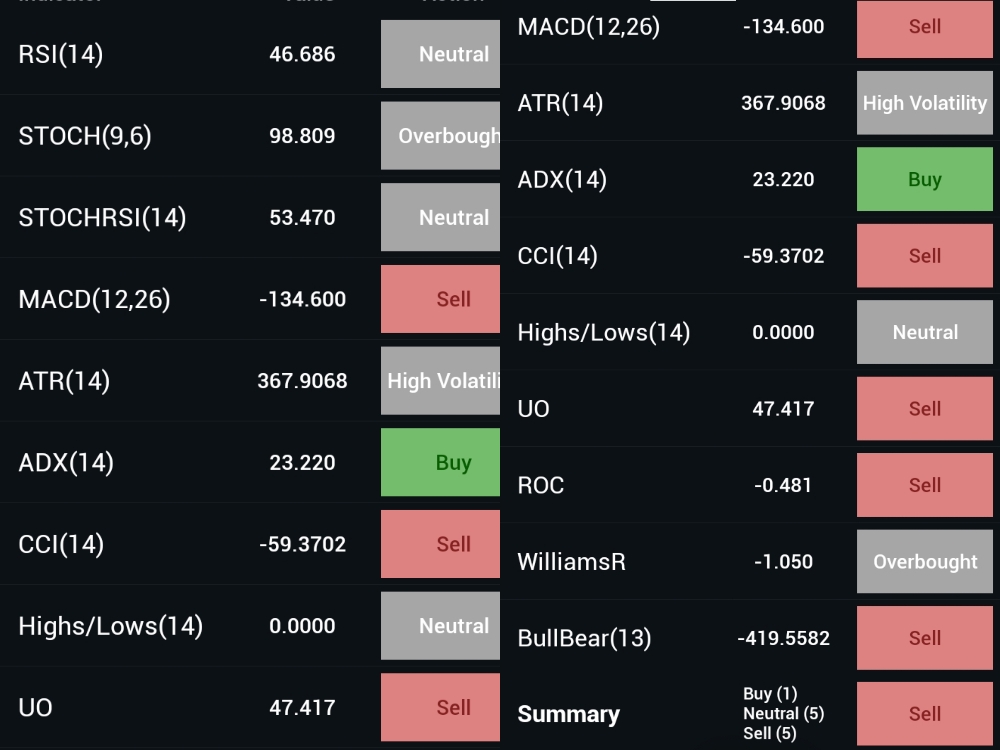Select the STOCHRSI(14) indicator name
Screen dimensions: 1000x750
102,218
